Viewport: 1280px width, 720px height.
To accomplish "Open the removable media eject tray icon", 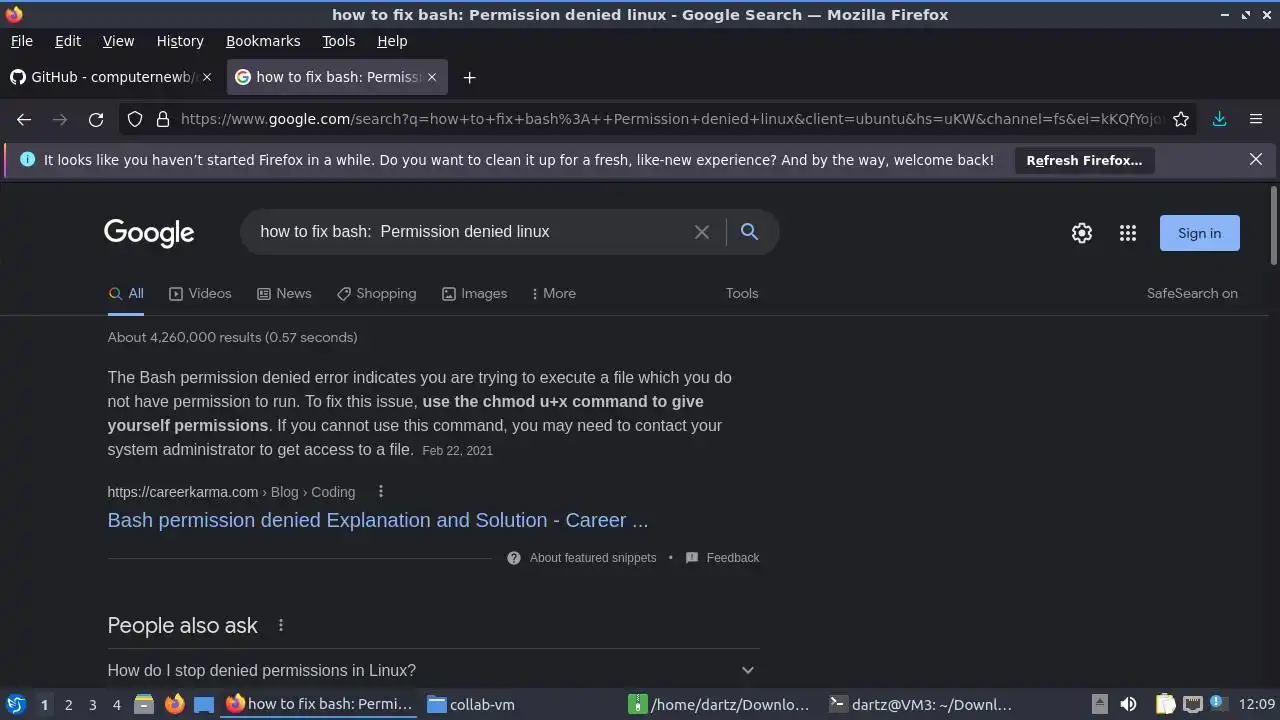I will click(x=1099, y=704).
